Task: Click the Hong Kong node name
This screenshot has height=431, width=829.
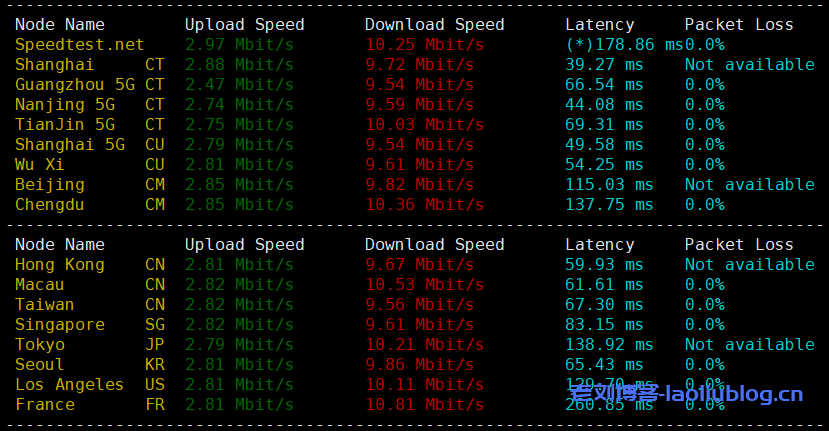Action: [x=60, y=264]
